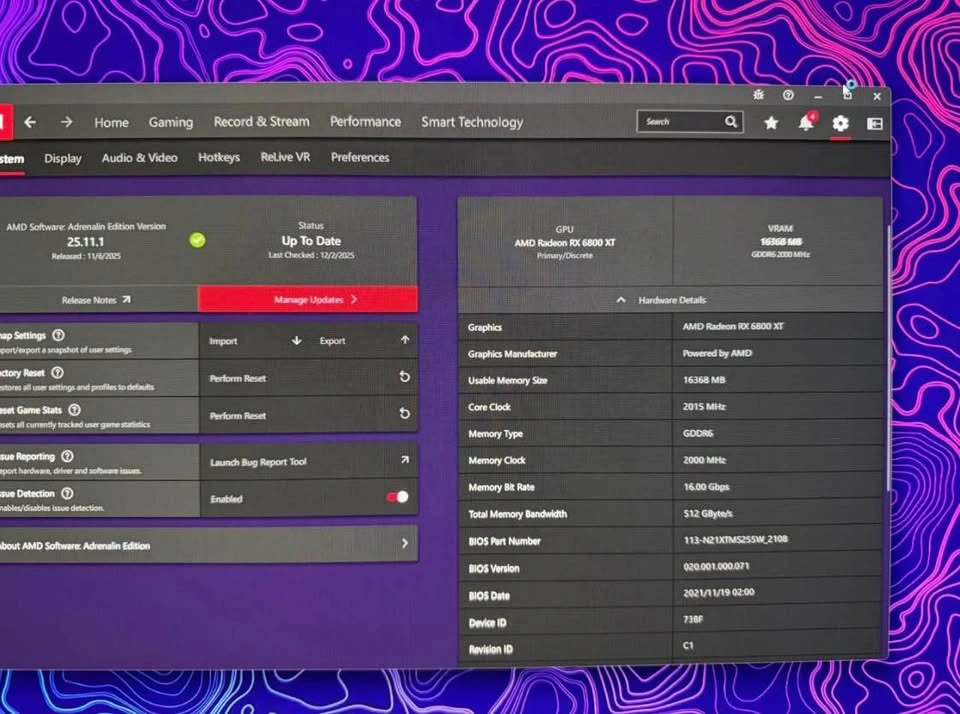Click the Launch Bug Report Tool arrow icon
This screenshot has height=714, width=960.
pos(405,459)
